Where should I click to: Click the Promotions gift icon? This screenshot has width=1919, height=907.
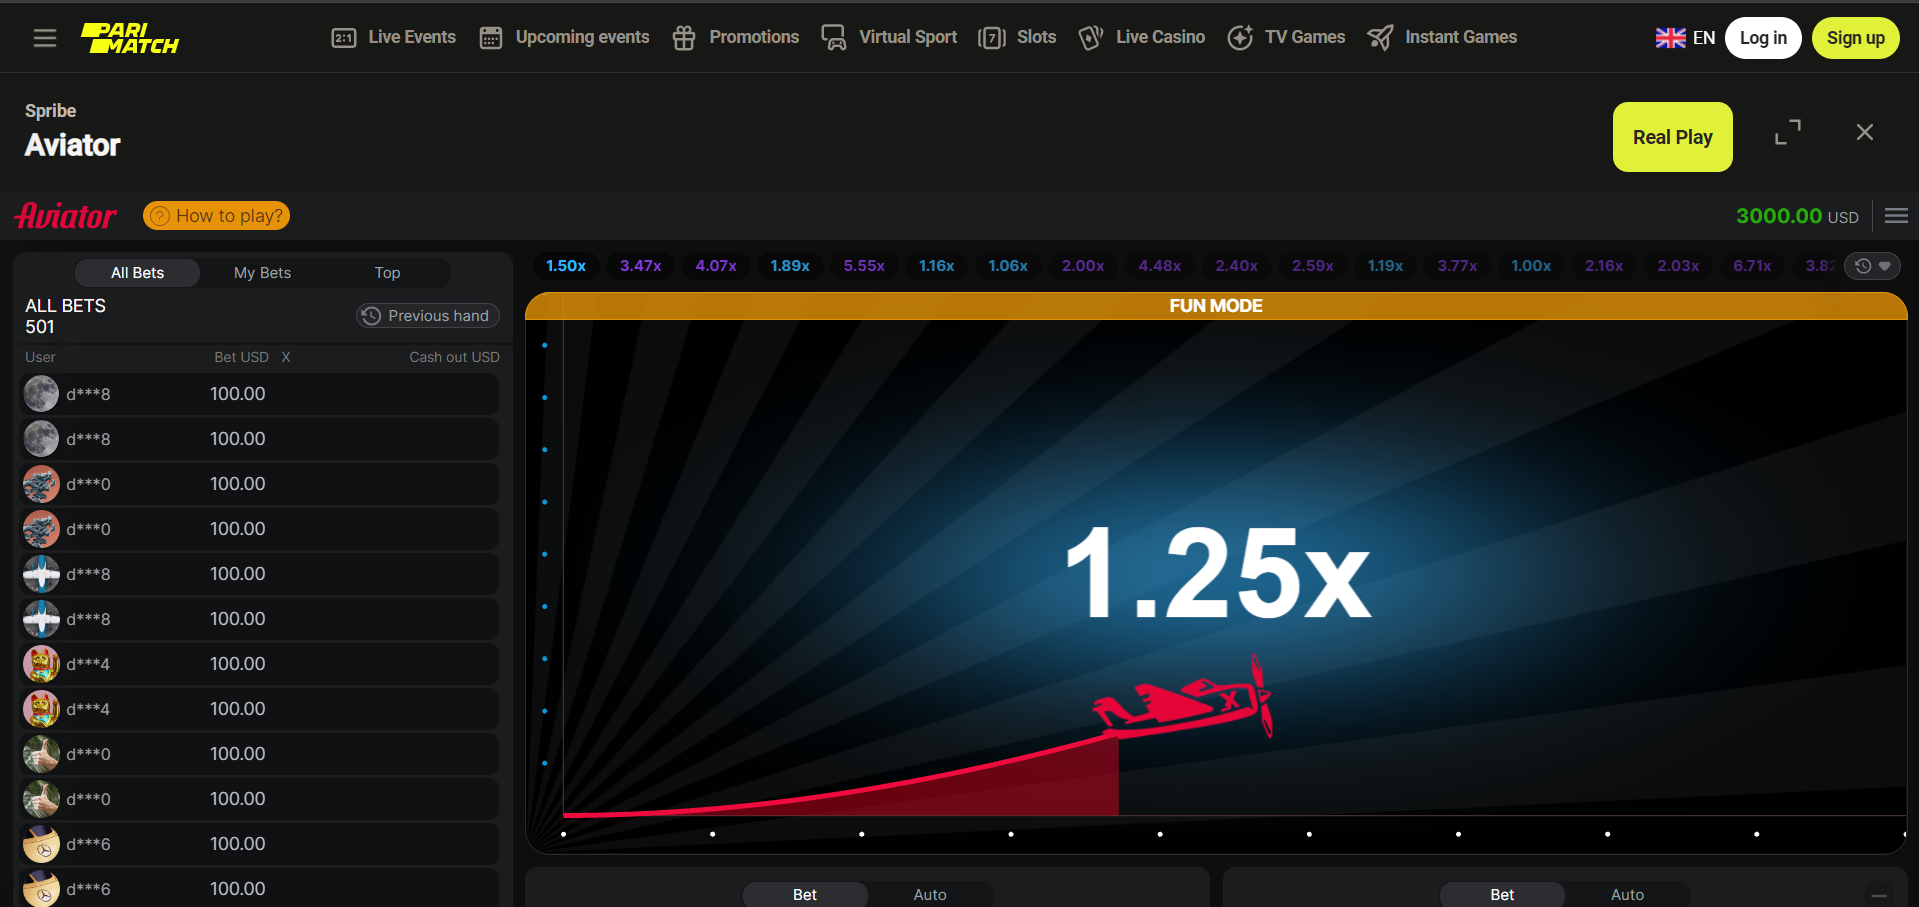(684, 38)
